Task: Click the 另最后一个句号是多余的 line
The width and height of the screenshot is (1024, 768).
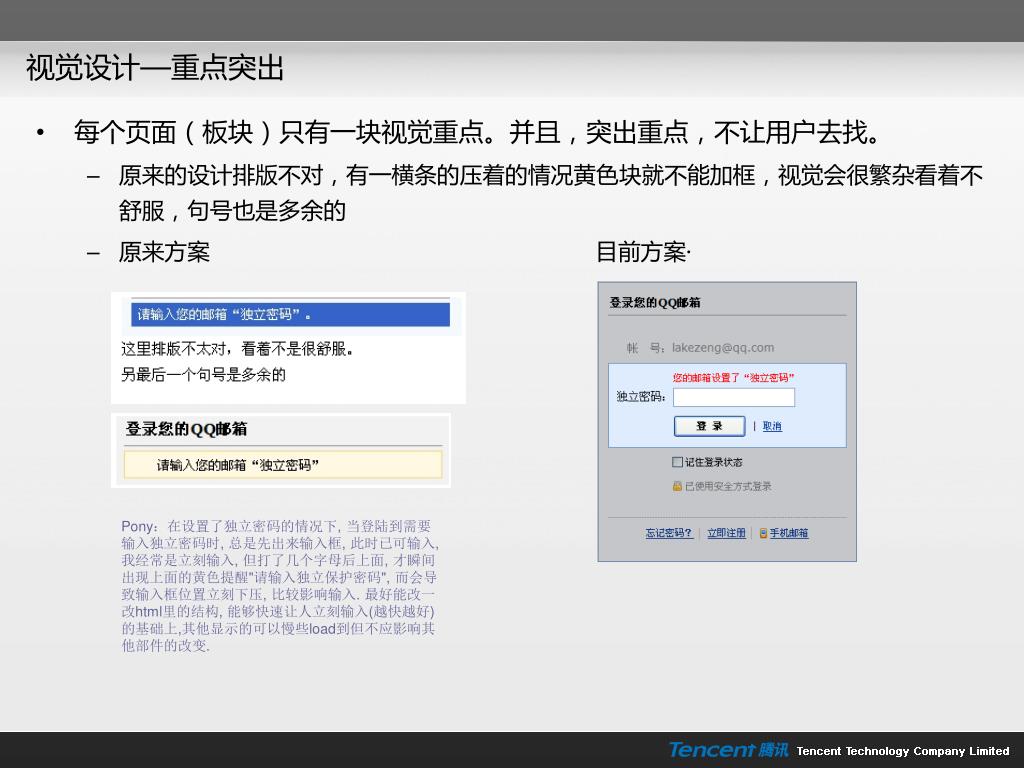Action: click(203, 374)
